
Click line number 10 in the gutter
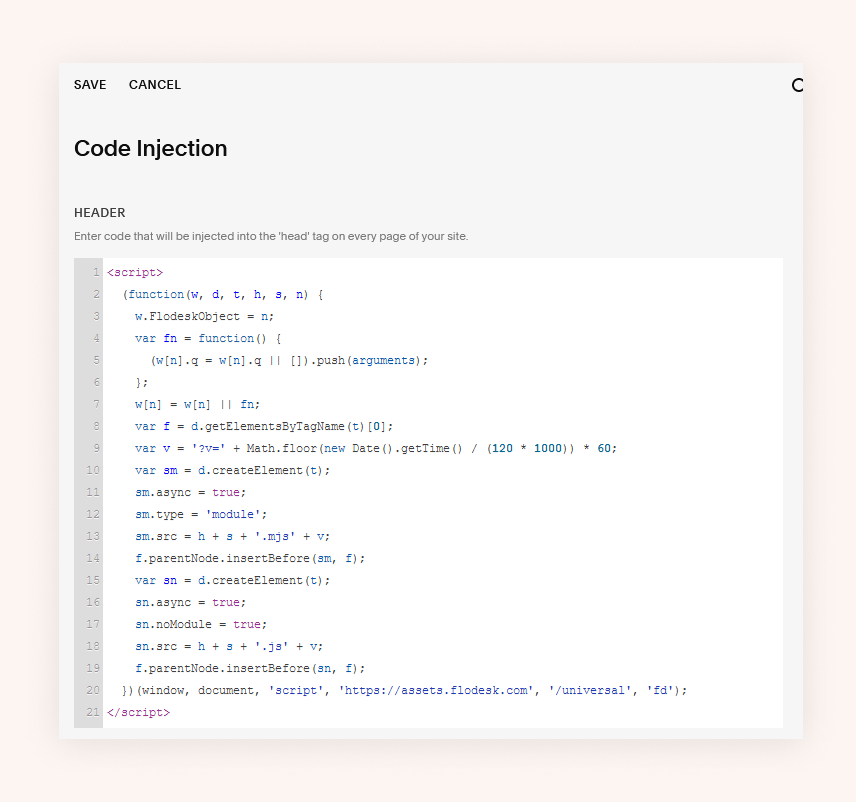[94, 470]
